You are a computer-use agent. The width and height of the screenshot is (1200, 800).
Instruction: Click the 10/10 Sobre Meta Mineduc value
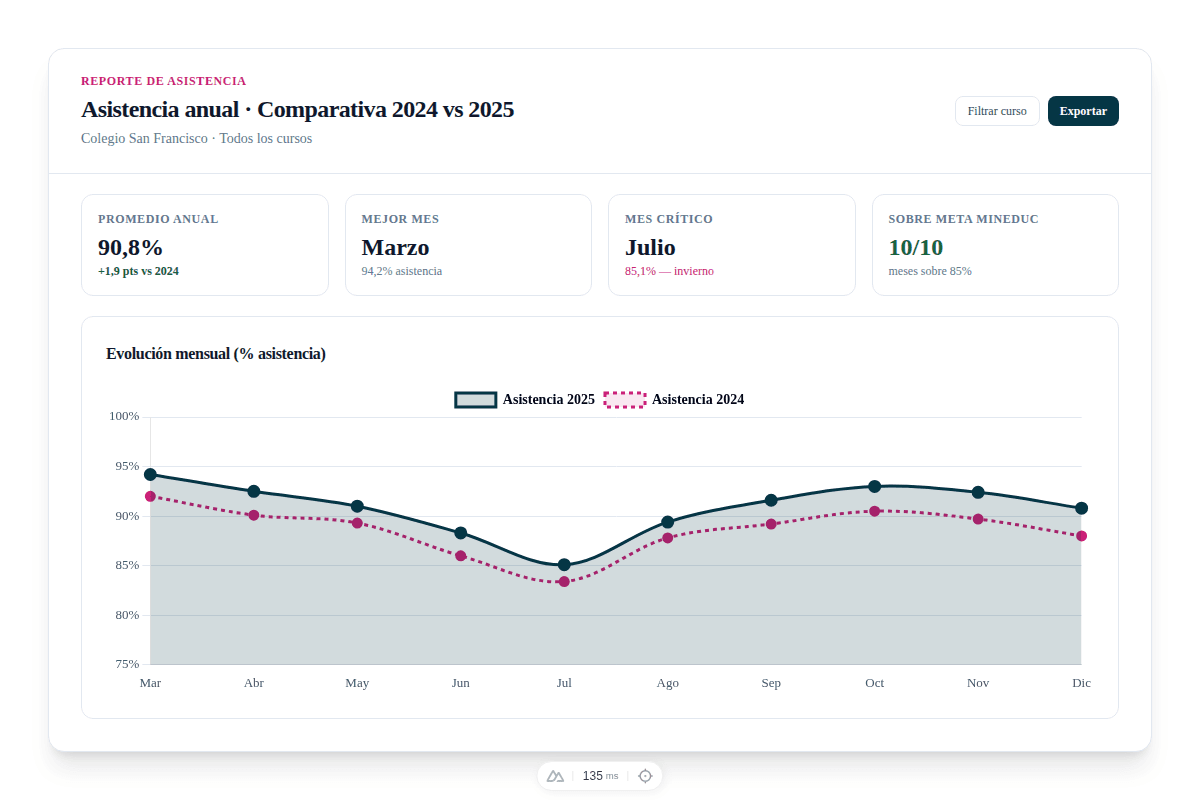(916, 247)
